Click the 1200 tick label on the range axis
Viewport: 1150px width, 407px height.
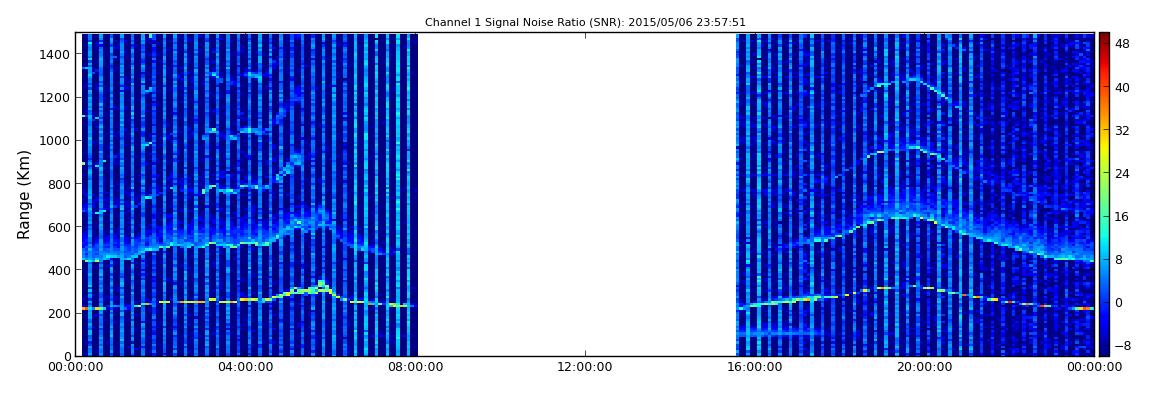(x=56, y=98)
